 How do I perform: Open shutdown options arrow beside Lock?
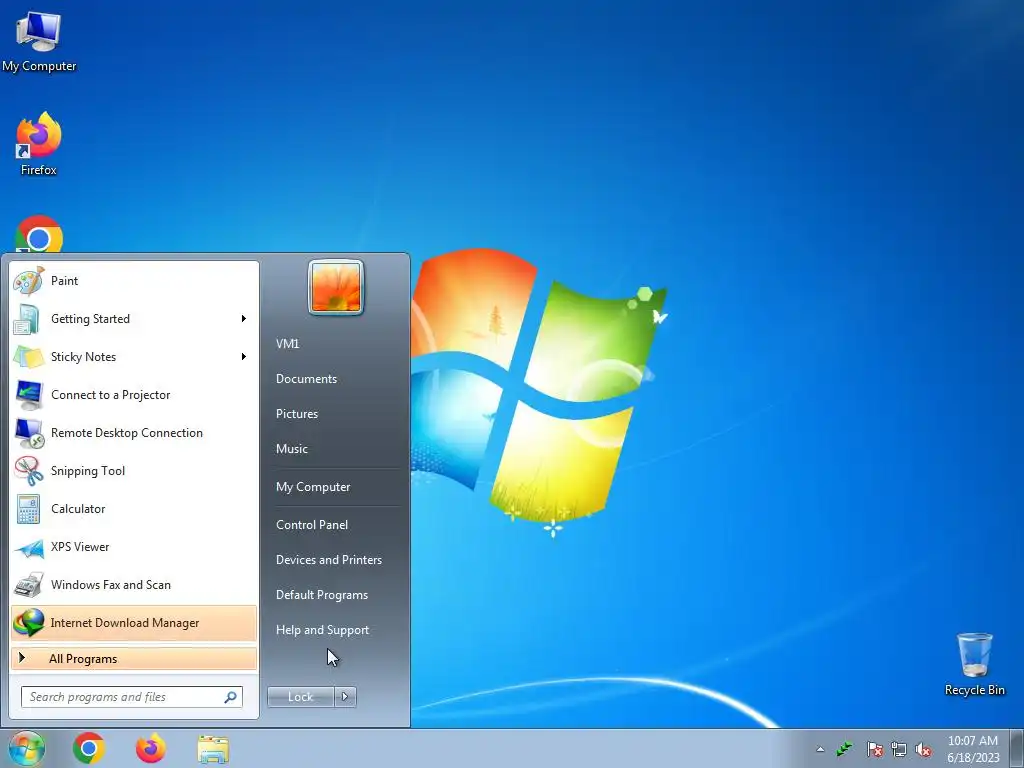click(x=345, y=697)
